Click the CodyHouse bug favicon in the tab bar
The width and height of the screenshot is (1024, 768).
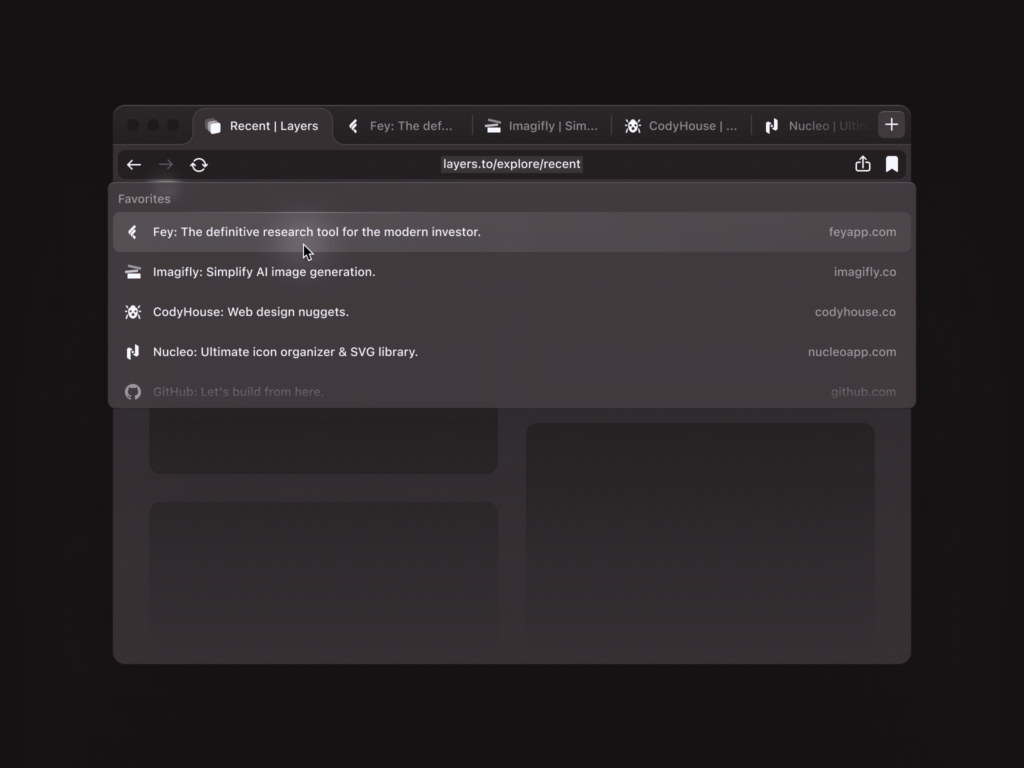(633, 126)
